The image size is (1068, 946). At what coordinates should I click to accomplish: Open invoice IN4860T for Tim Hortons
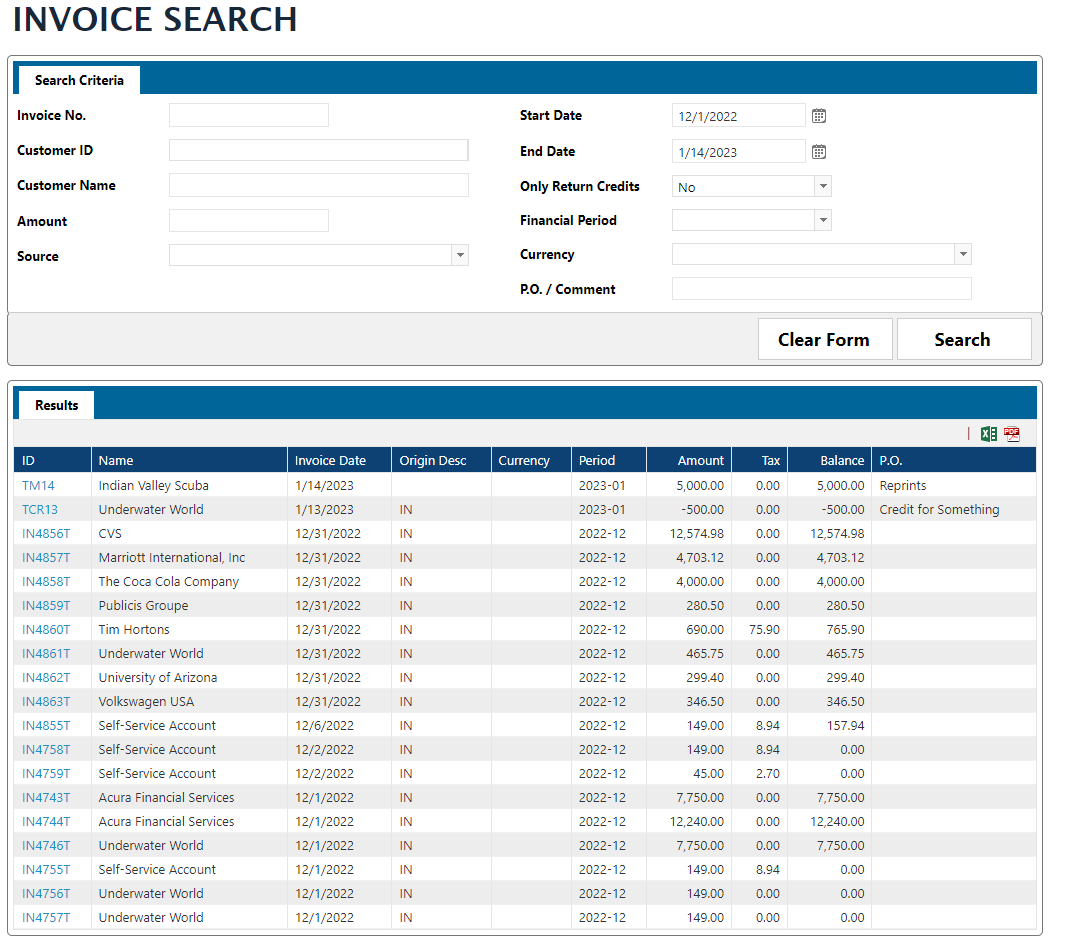(46, 630)
